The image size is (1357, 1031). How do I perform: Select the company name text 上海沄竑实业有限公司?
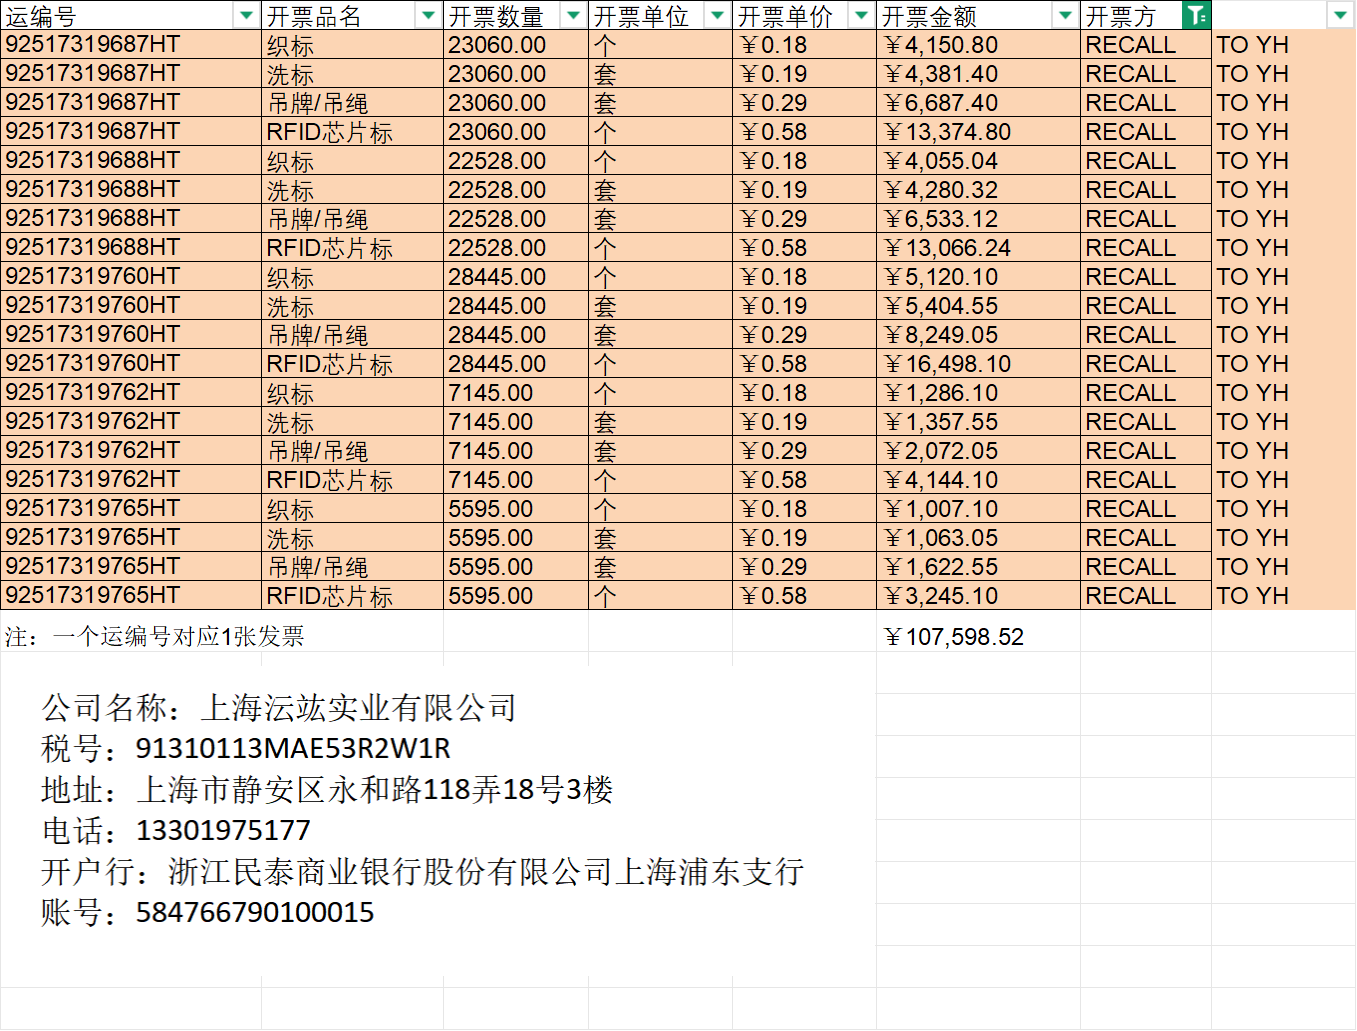[x=358, y=708]
